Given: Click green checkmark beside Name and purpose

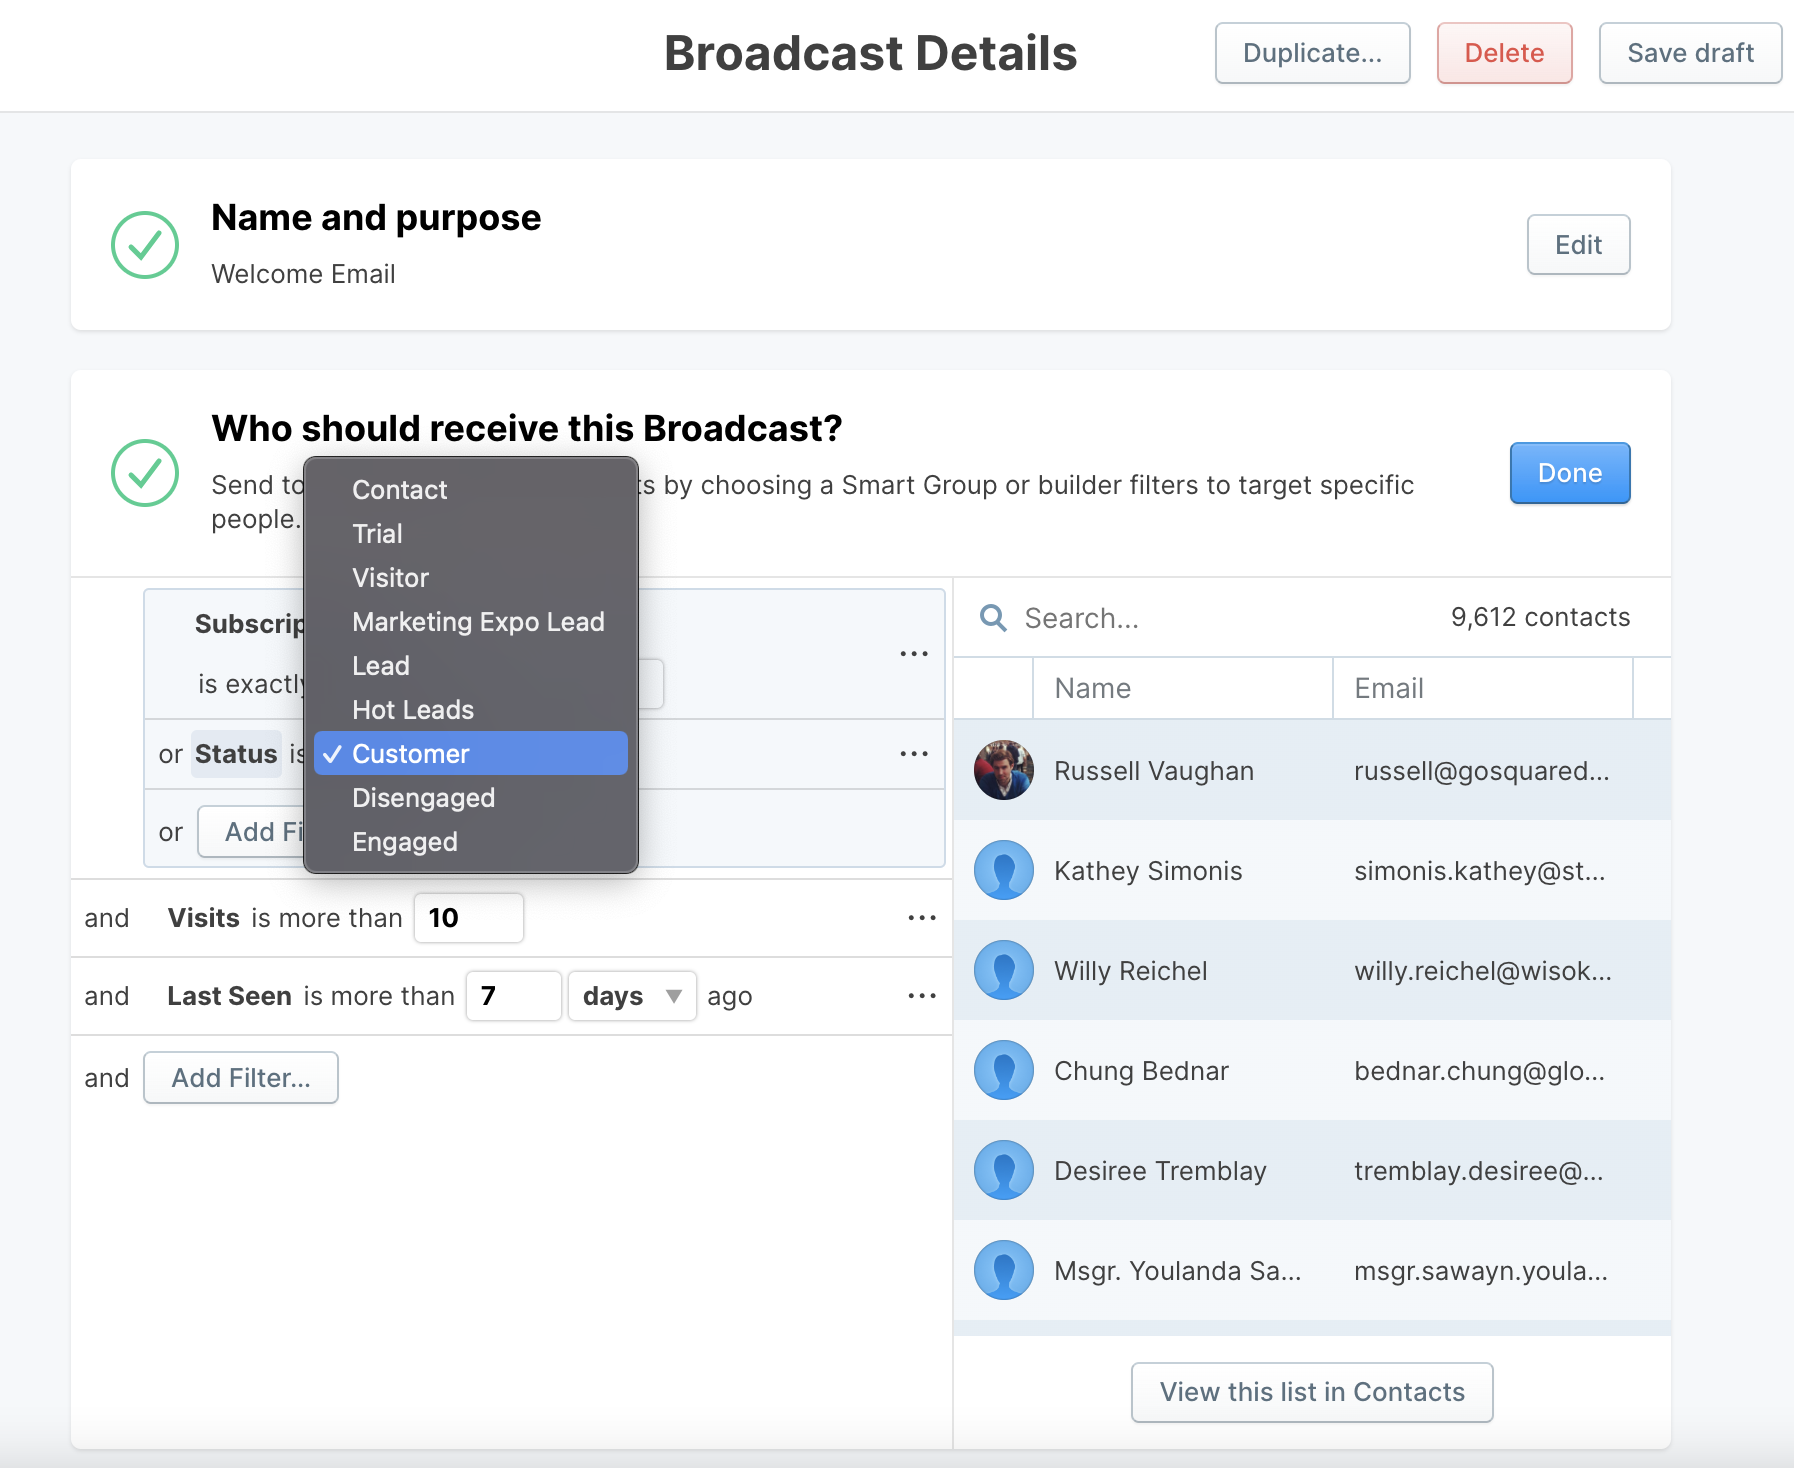Looking at the screenshot, I should pos(145,245).
